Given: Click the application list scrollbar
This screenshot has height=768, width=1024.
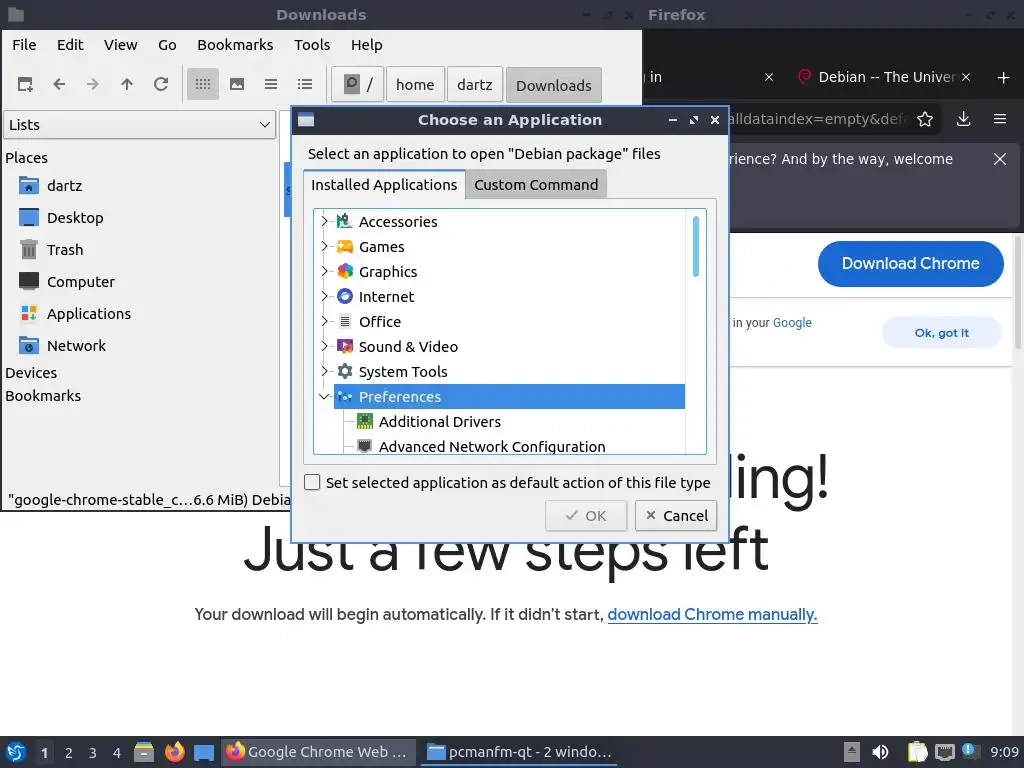Looking at the screenshot, I should click(696, 247).
